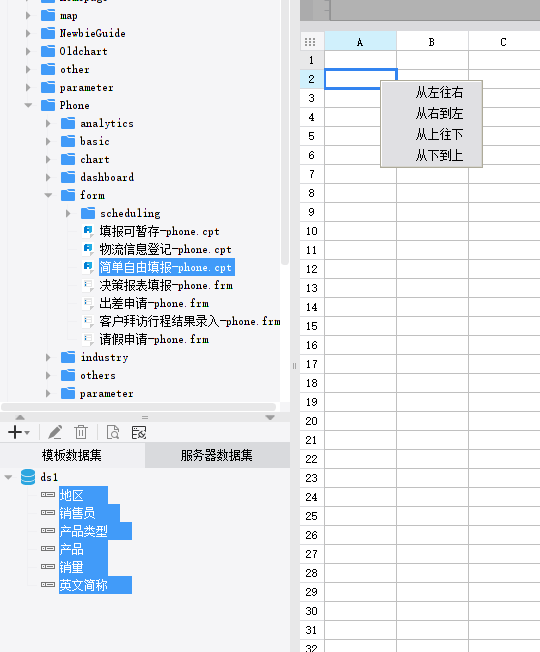
Task: Click the 地区 field column icon
Action: click(x=48, y=494)
